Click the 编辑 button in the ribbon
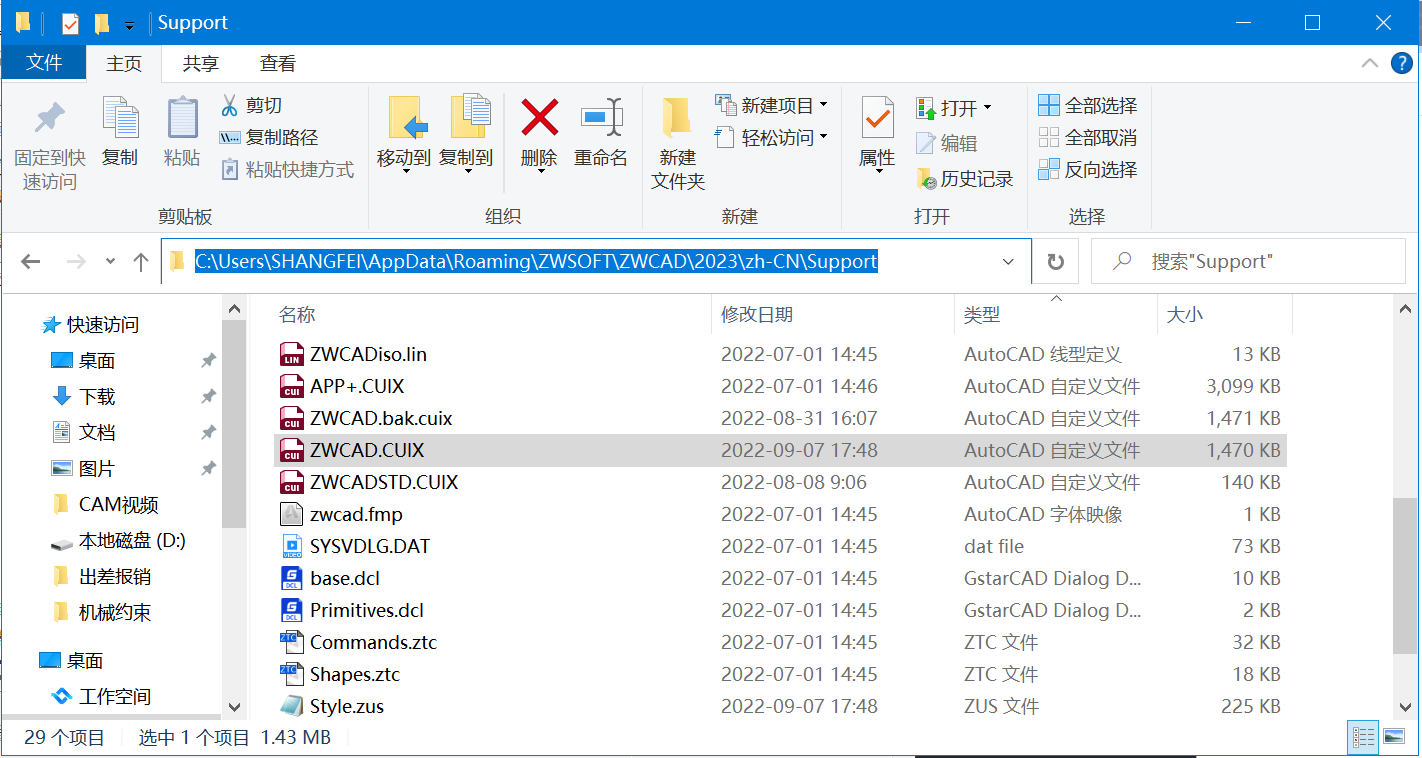The width and height of the screenshot is (1422, 758). click(946, 143)
